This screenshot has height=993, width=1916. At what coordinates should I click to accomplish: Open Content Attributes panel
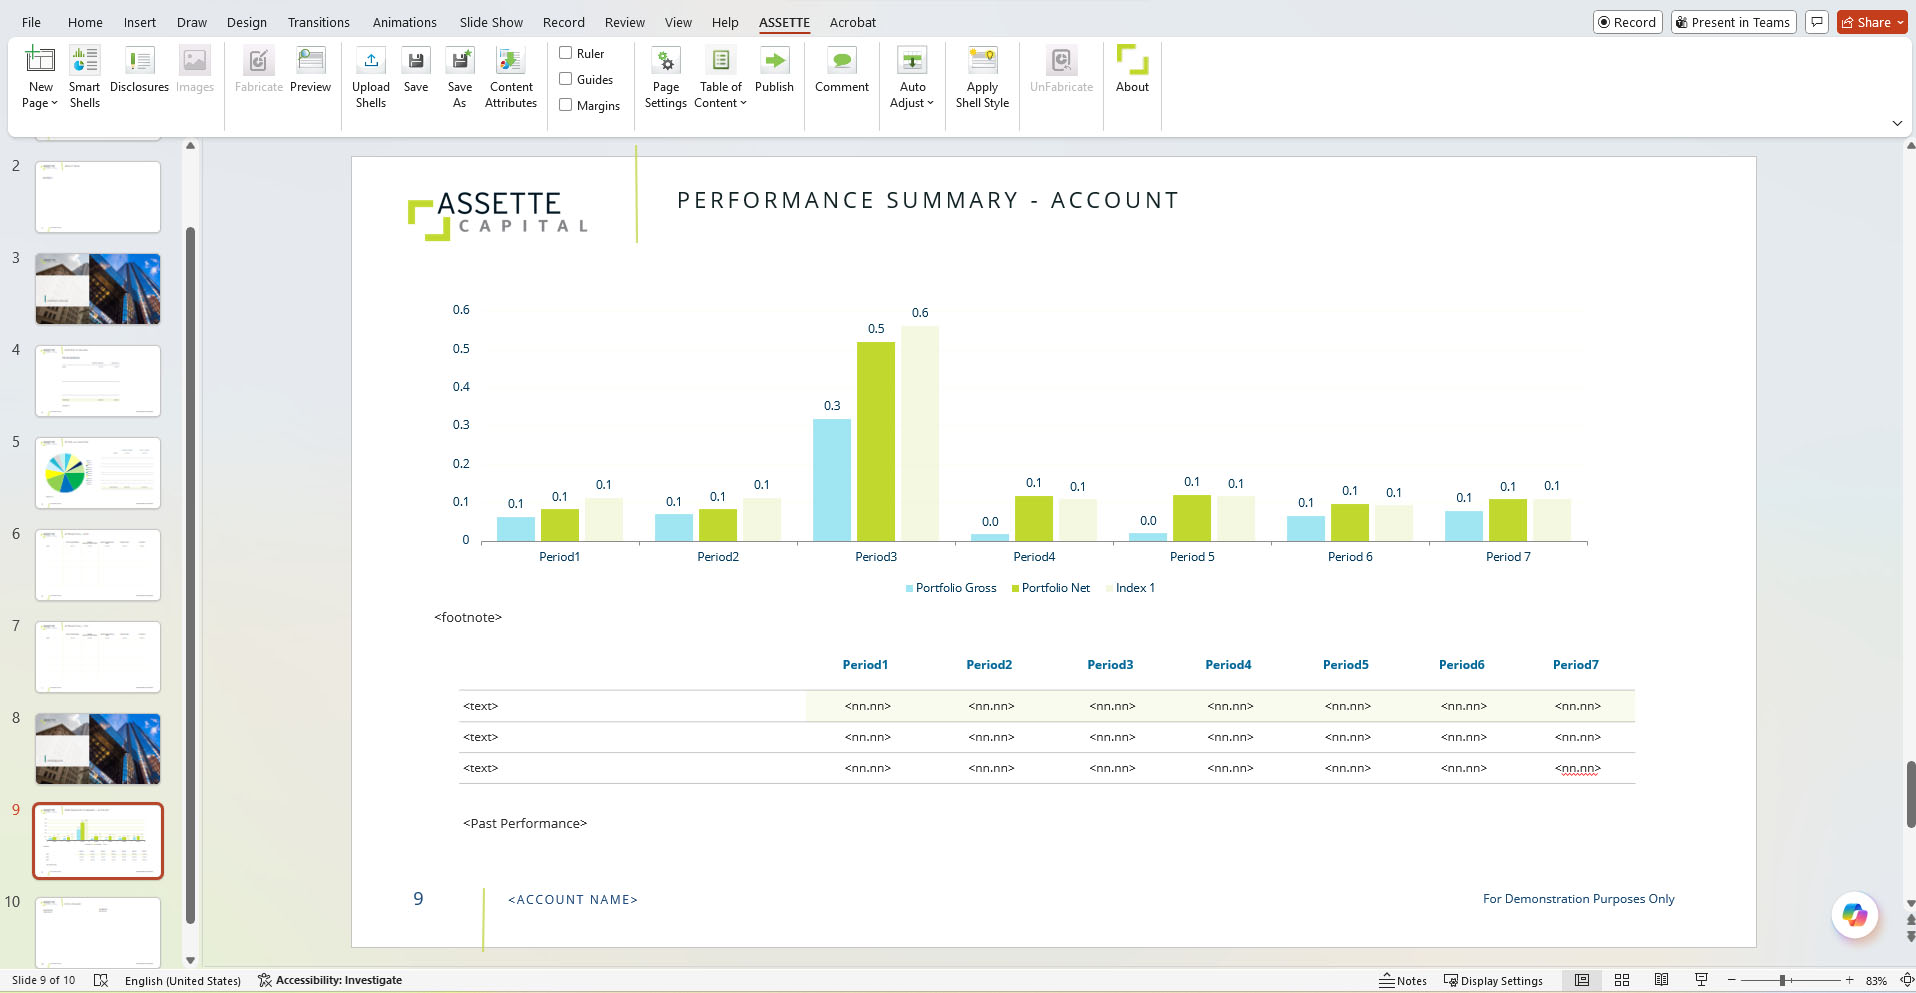[510, 77]
